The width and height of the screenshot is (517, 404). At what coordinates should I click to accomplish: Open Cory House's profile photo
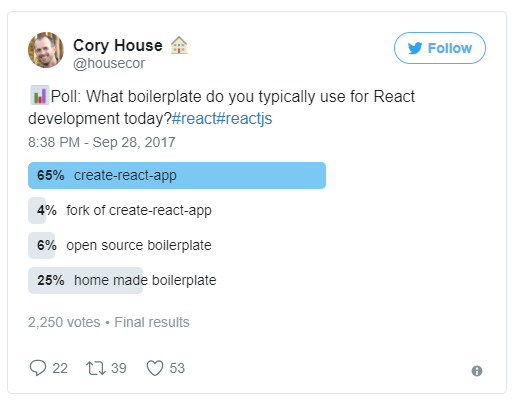46,50
